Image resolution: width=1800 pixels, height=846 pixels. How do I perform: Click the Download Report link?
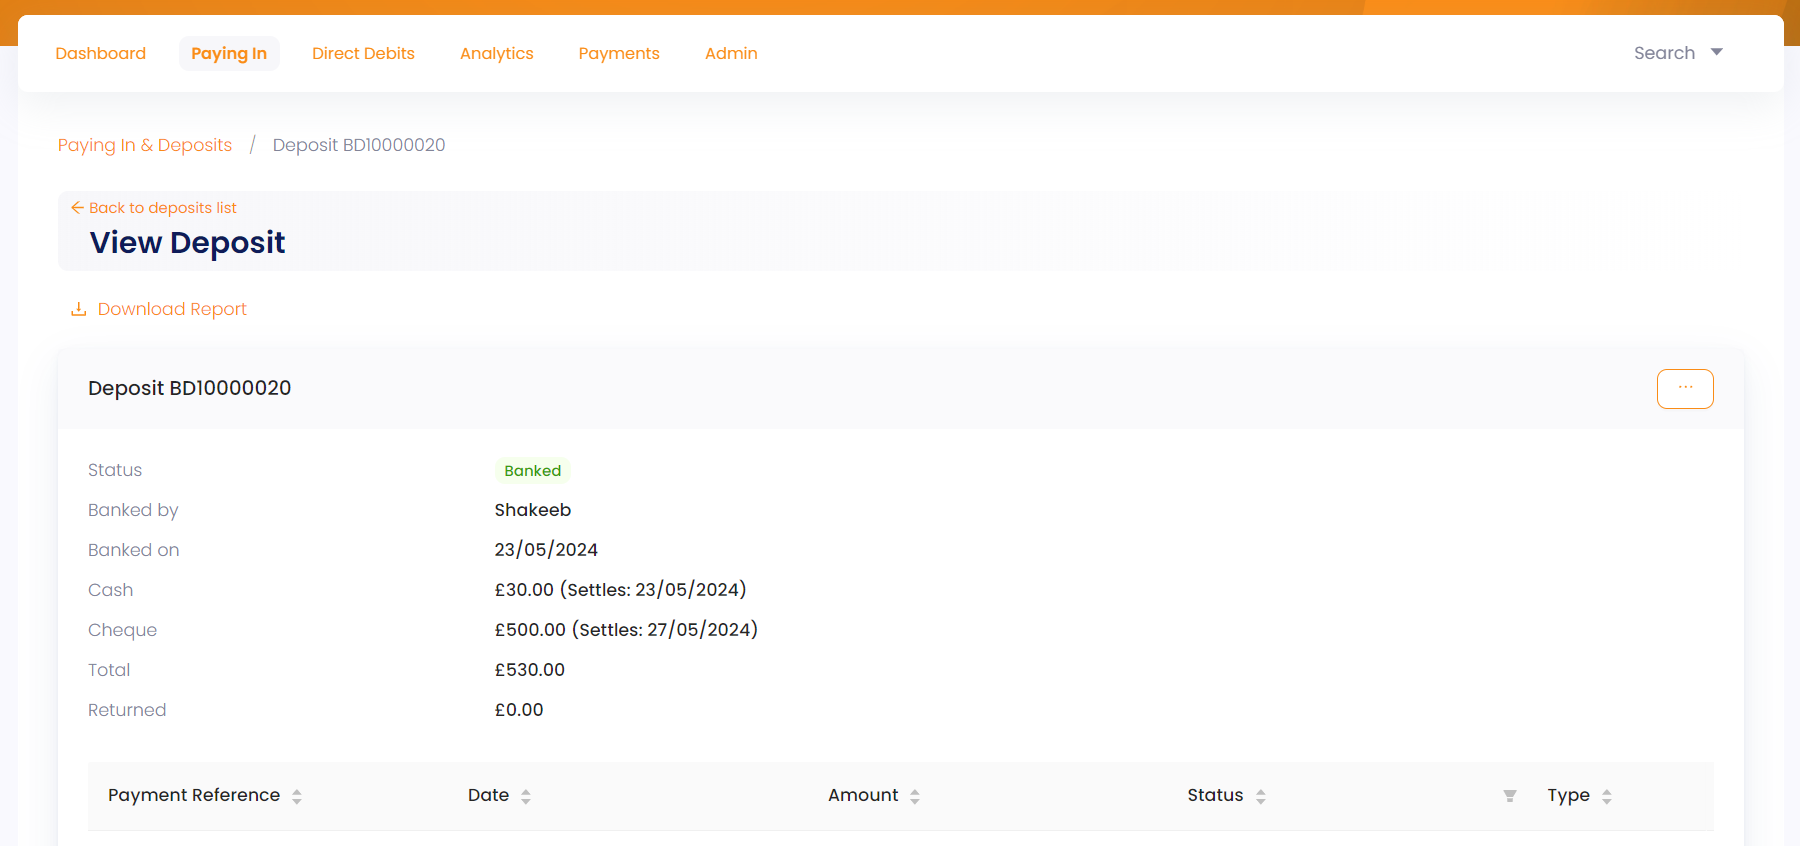pyautogui.click(x=172, y=309)
